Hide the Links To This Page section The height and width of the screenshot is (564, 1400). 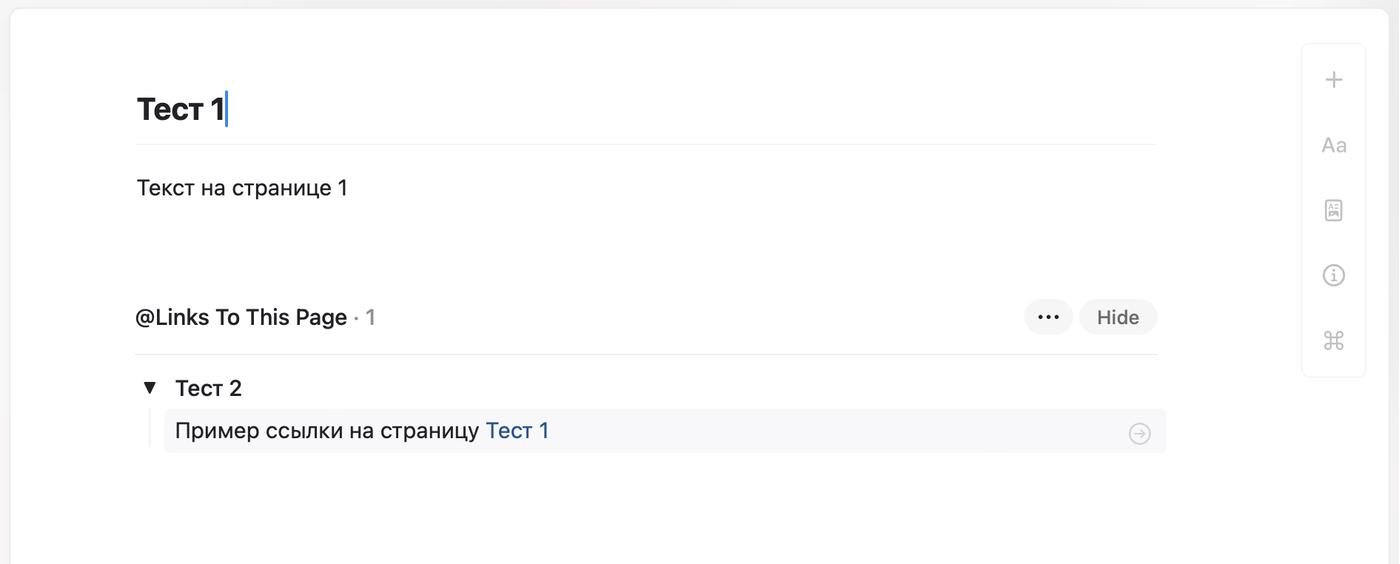click(x=1117, y=317)
